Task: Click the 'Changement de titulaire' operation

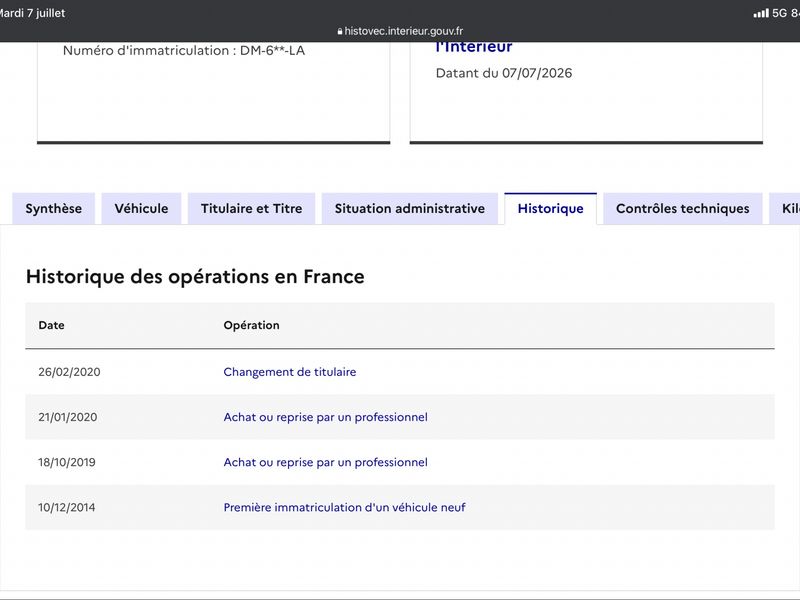Action: [x=290, y=372]
